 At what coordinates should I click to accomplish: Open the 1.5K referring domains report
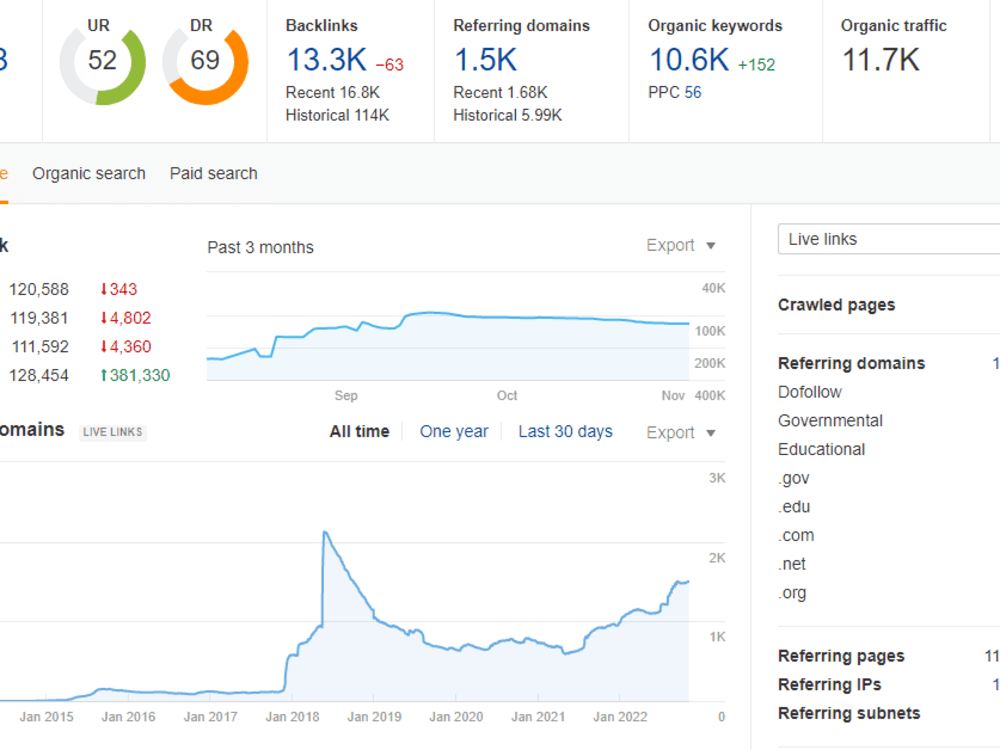point(485,60)
